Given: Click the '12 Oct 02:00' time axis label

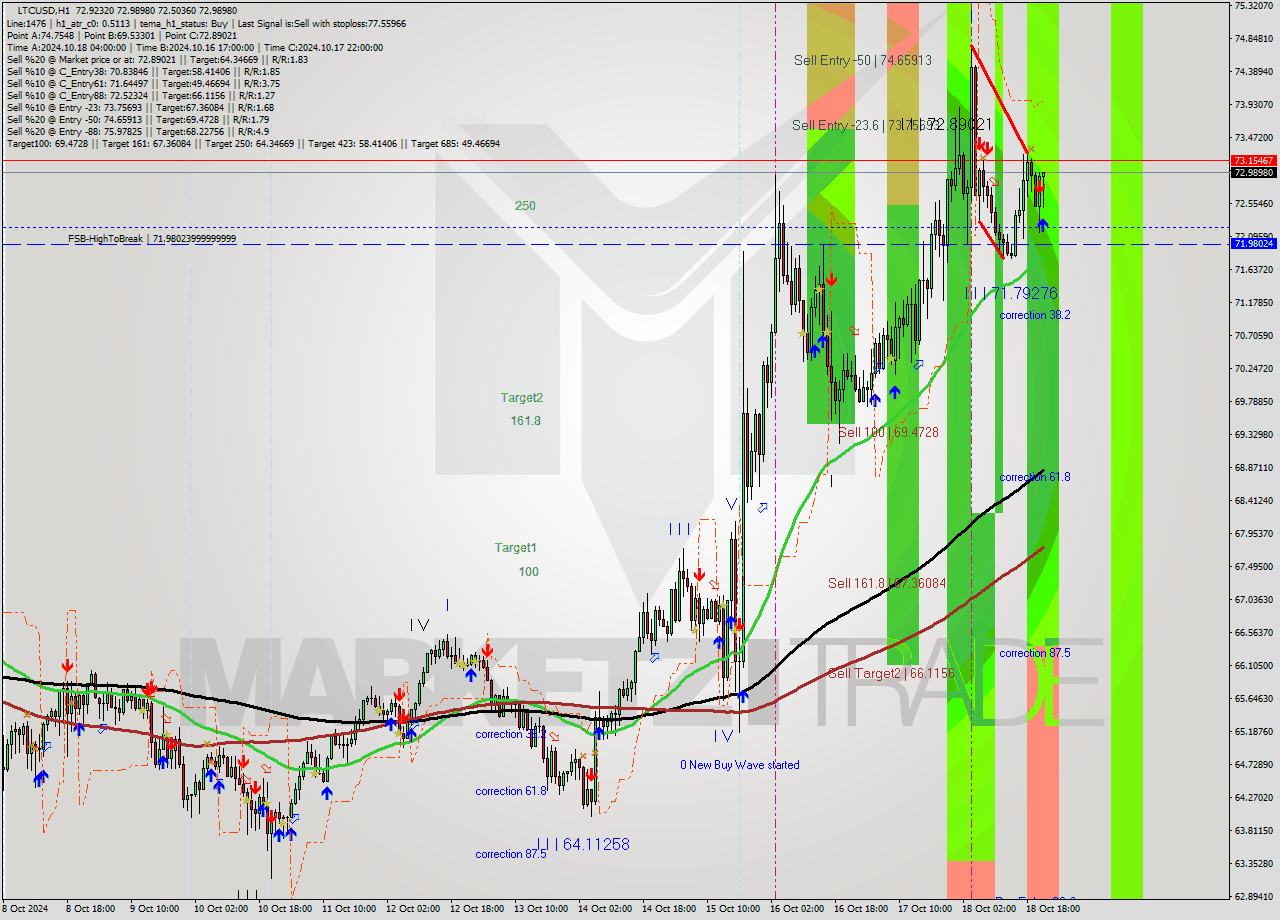Looking at the screenshot, I should coord(414,909).
